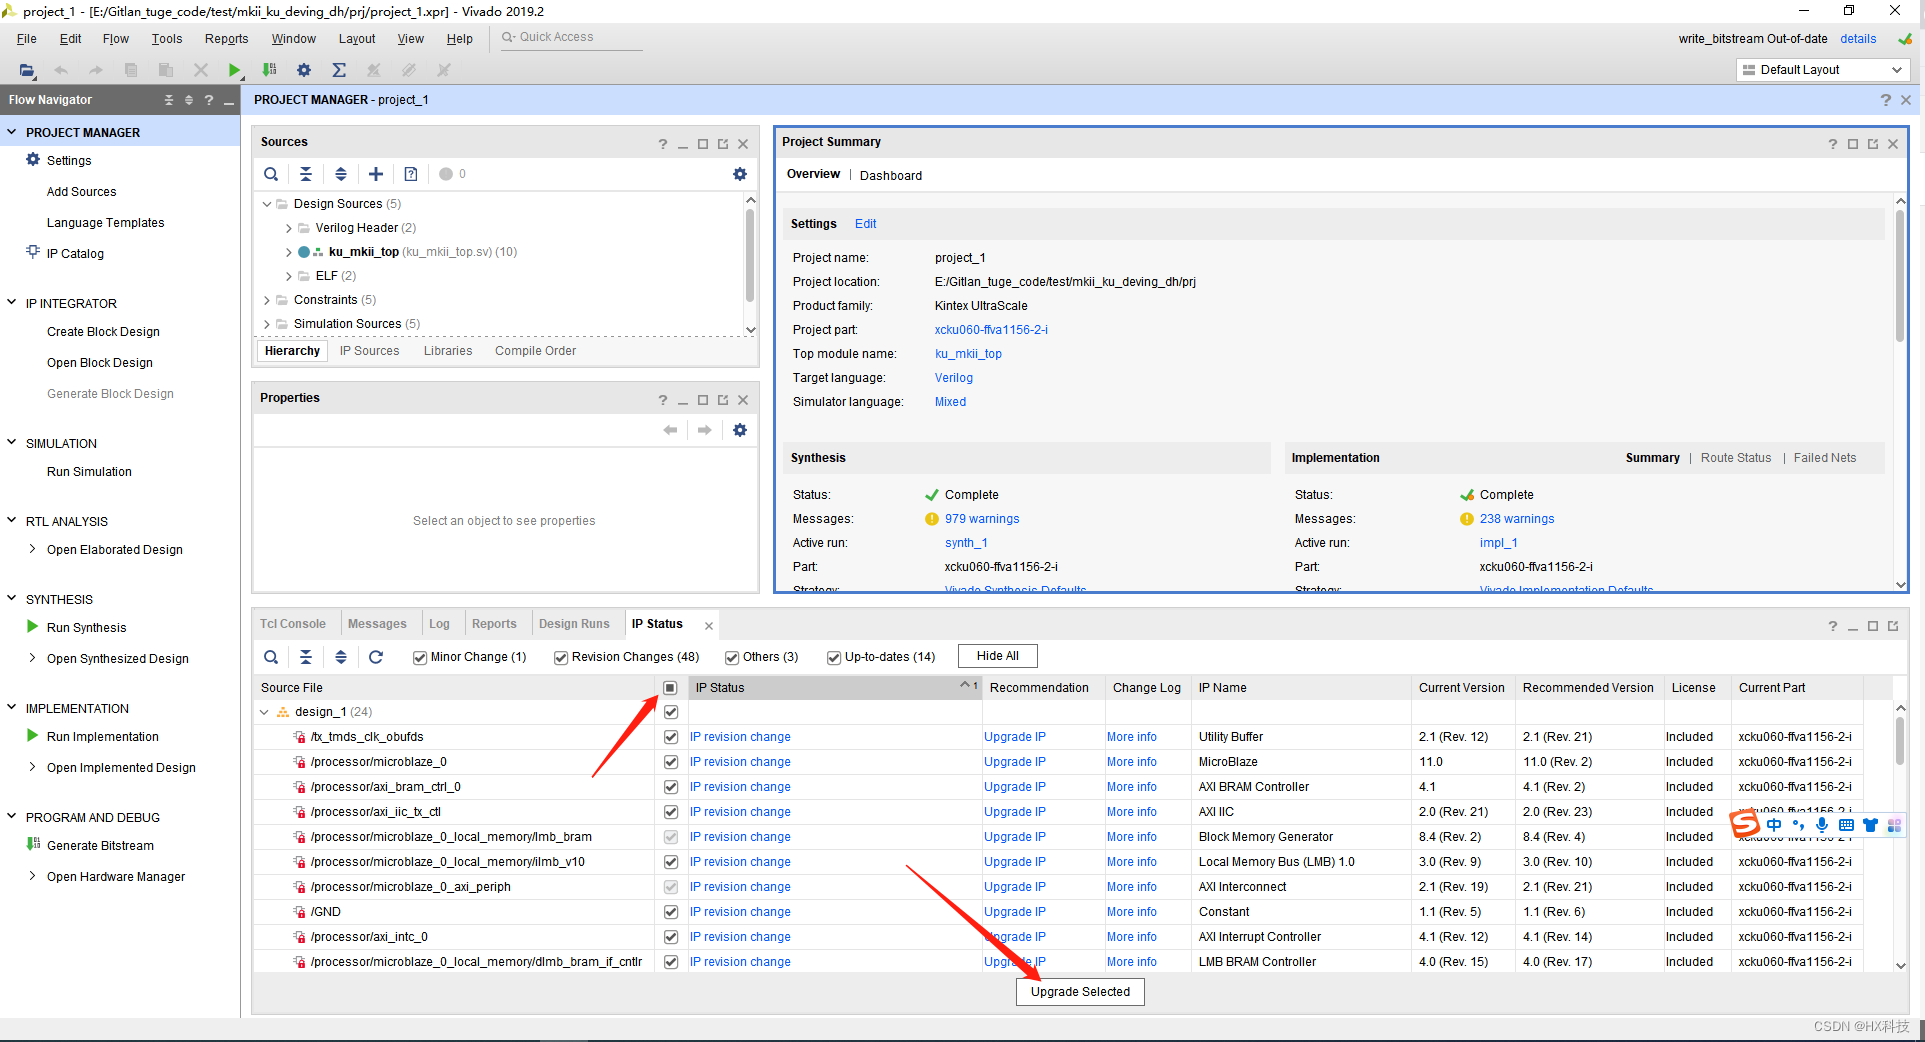The width and height of the screenshot is (1925, 1042).
Task: Click Upgrade Selected button
Action: (1080, 992)
